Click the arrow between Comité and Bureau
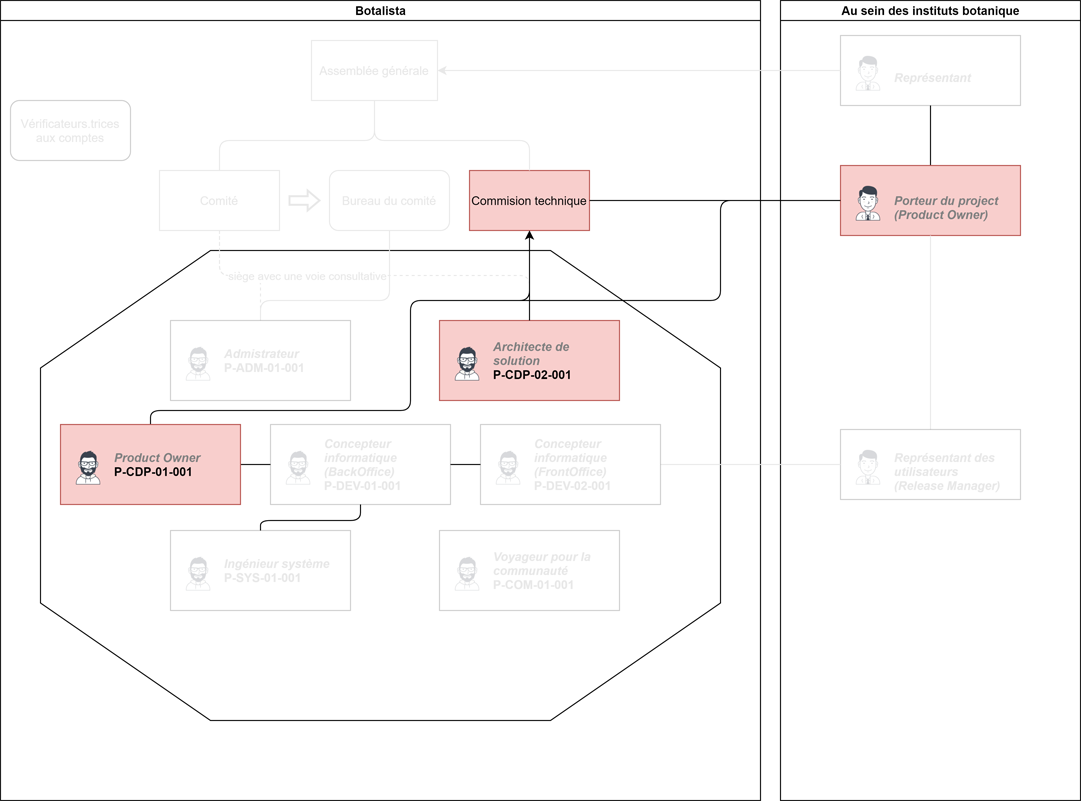1081x801 pixels. point(304,201)
